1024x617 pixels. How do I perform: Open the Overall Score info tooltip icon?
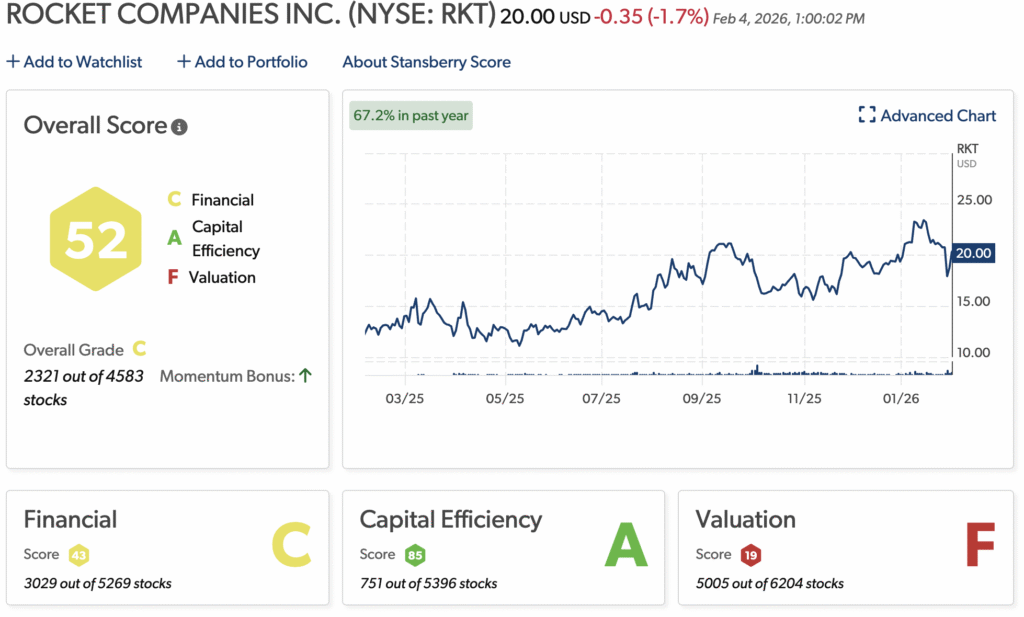(x=178, y=126)
